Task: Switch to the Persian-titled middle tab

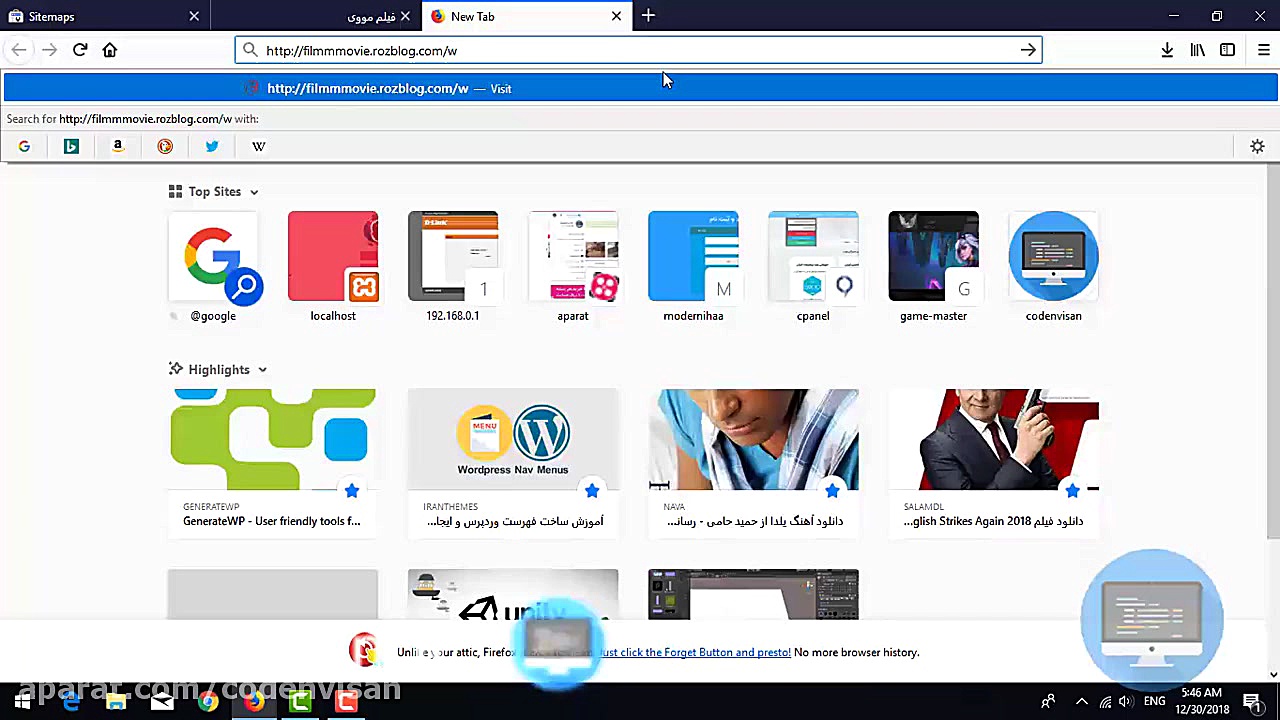Action: (316, 16)
